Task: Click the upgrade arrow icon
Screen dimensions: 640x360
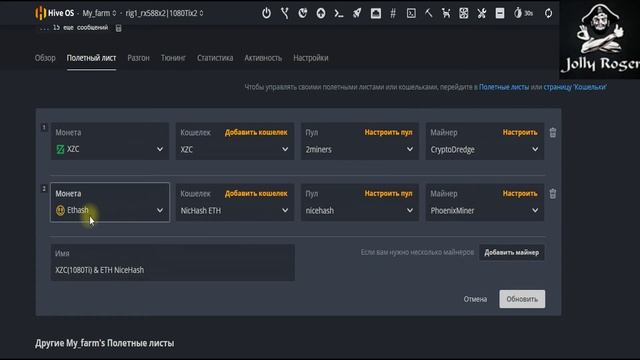Action: coord(321,13)
